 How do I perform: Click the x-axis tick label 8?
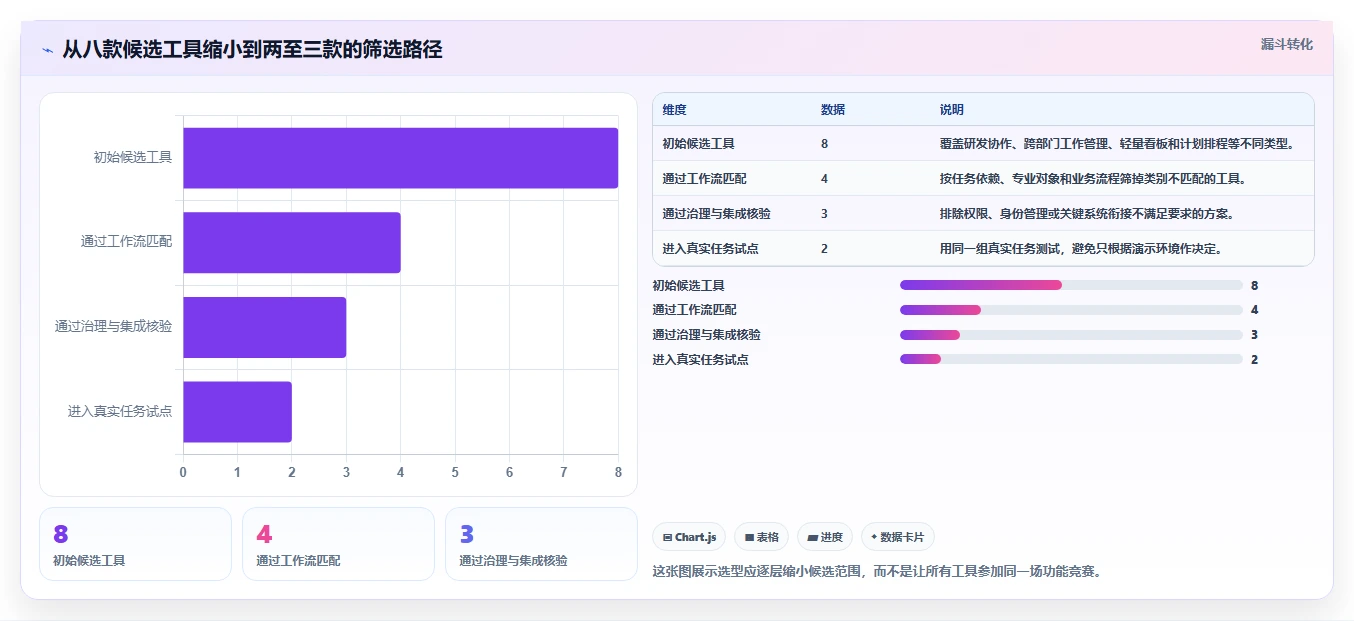point(618,472)
